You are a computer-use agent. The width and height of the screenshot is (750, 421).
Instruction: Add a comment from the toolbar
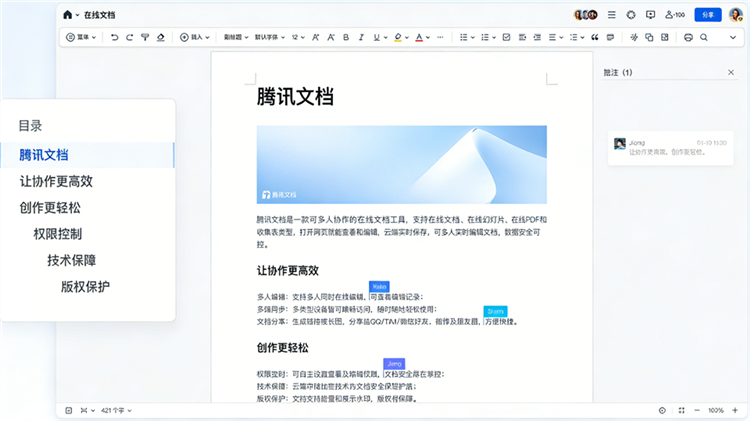(x=610, y=37)
